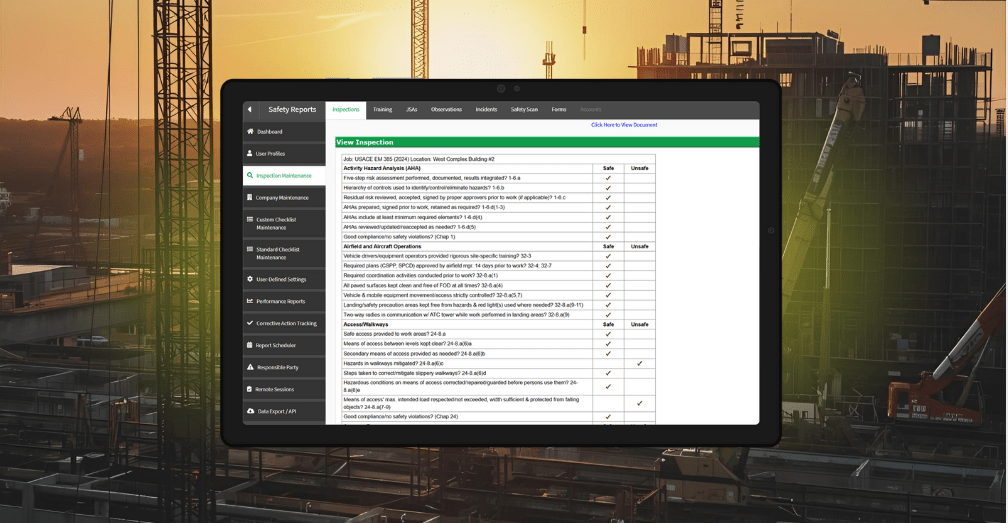Open User-Defined Settings gear icon
Image resolution: width=1008 pixels, height=523 pixels.
[249, 279]
